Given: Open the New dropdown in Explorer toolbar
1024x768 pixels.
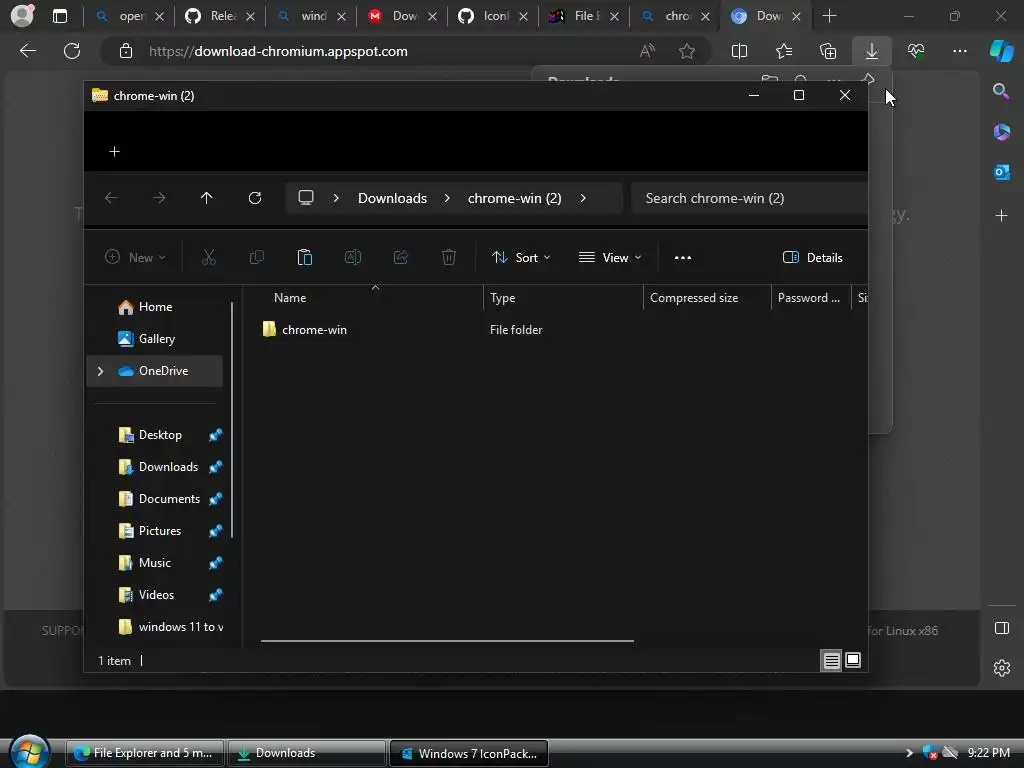Looking at the screenshot, I should [x=135, y=257].
